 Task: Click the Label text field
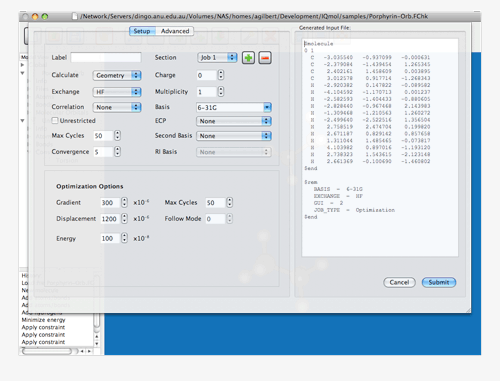click(106, 57)
